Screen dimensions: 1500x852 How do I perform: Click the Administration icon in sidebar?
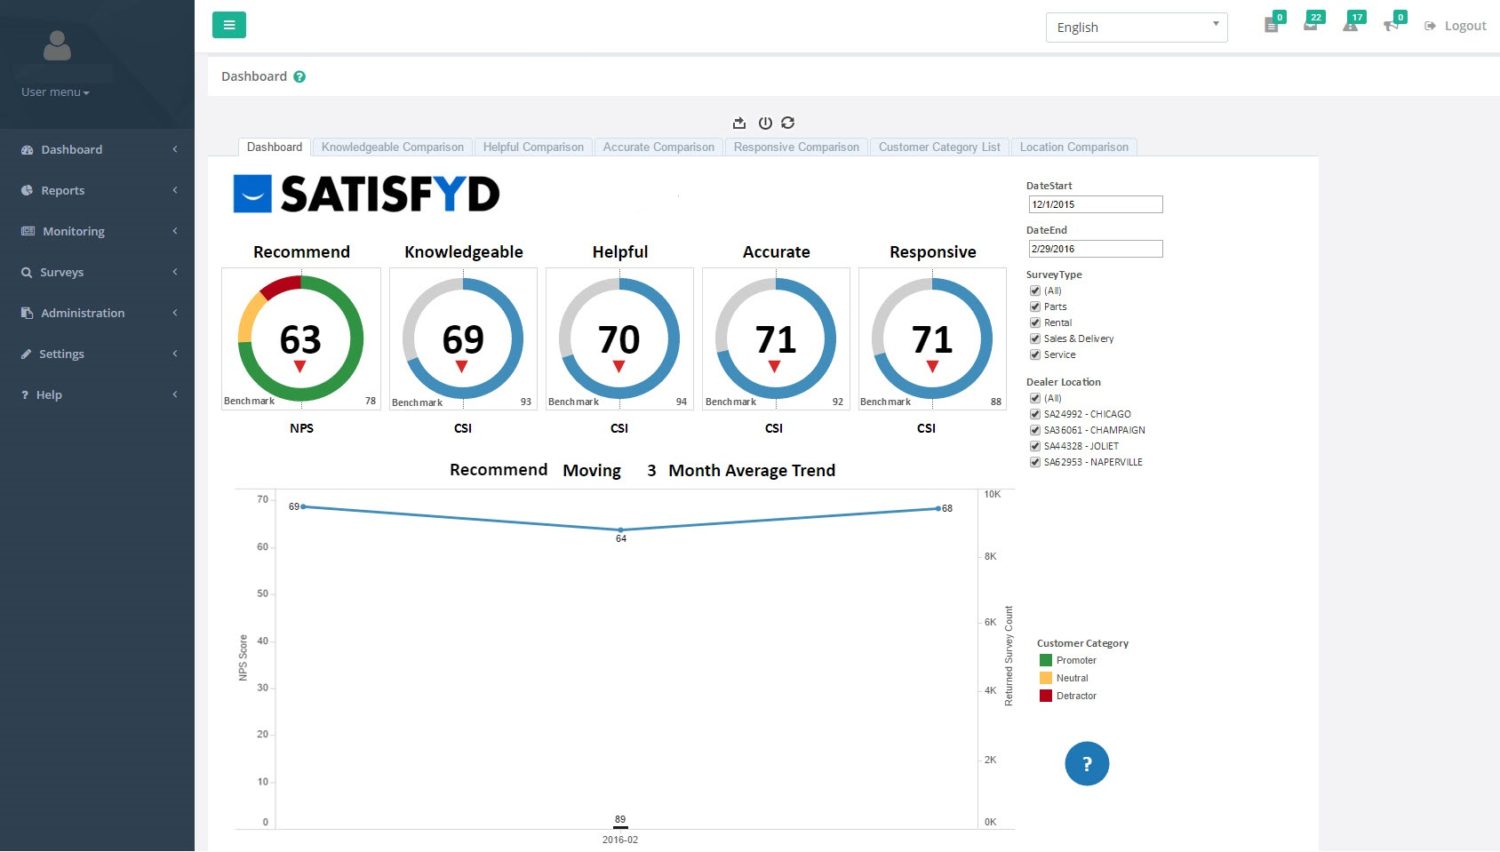27,313
